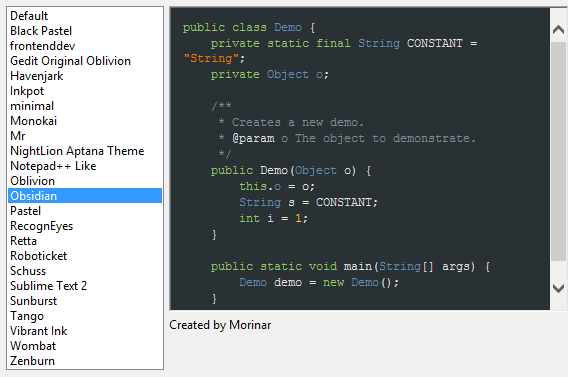
Task: Click 'String s = CONSTANT;' line
Action: tap(308, 202)
